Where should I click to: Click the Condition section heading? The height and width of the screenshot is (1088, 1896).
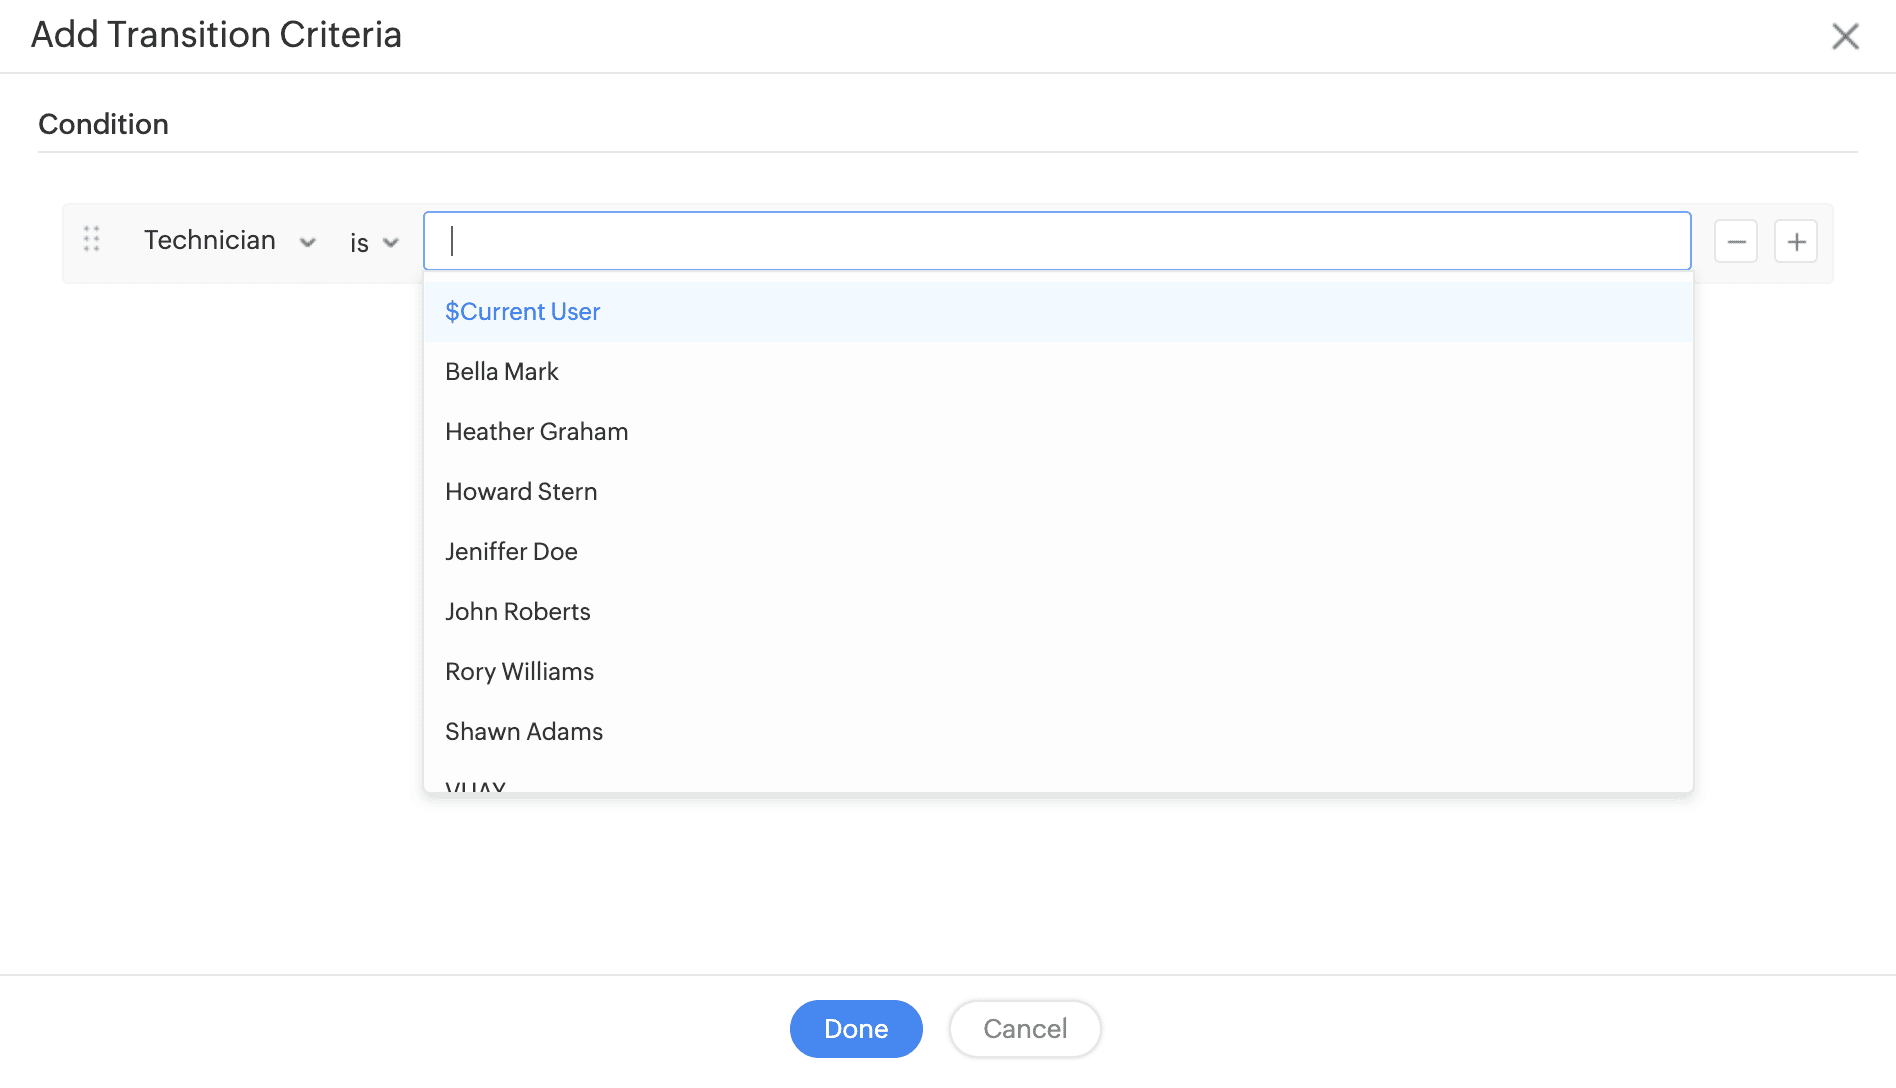[103, 124]
